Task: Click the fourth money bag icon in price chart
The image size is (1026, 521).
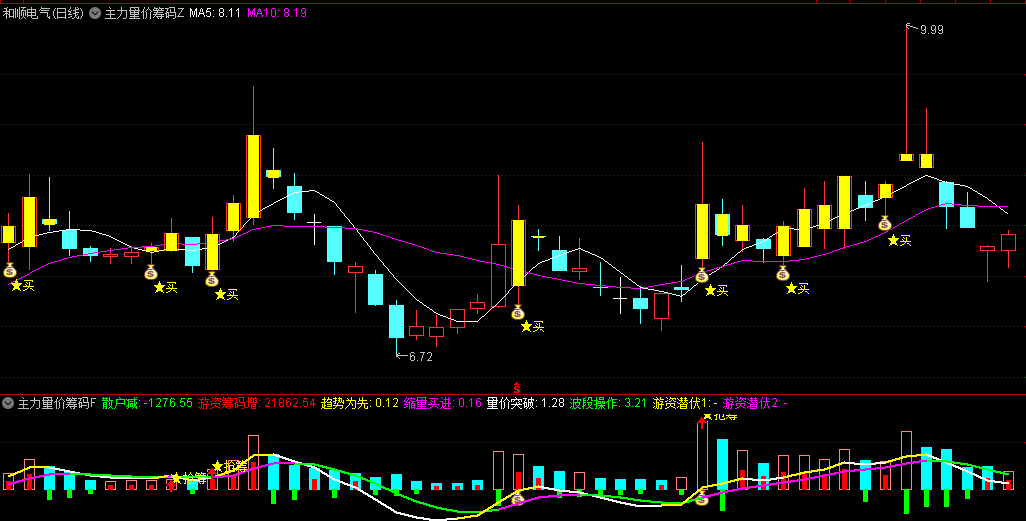Action: point(518,312)
